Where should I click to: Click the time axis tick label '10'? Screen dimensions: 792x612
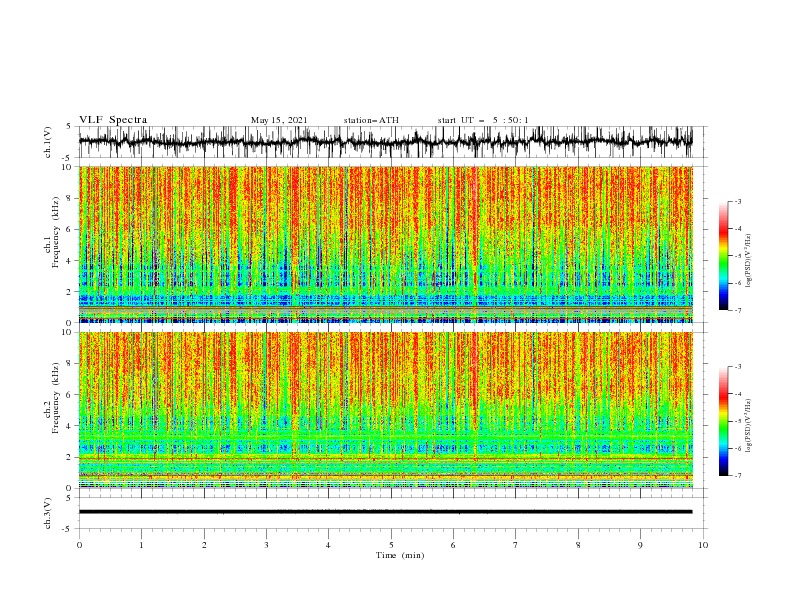click(703, 545)
